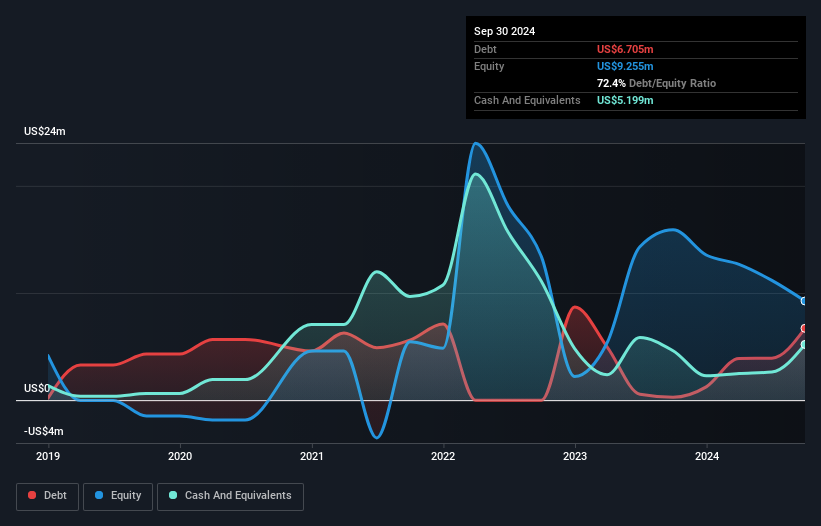Viewport: 821px width, 526px height.
Task: Click the teal Cash And Equivalents legend dot
Action: pos(173,495)
